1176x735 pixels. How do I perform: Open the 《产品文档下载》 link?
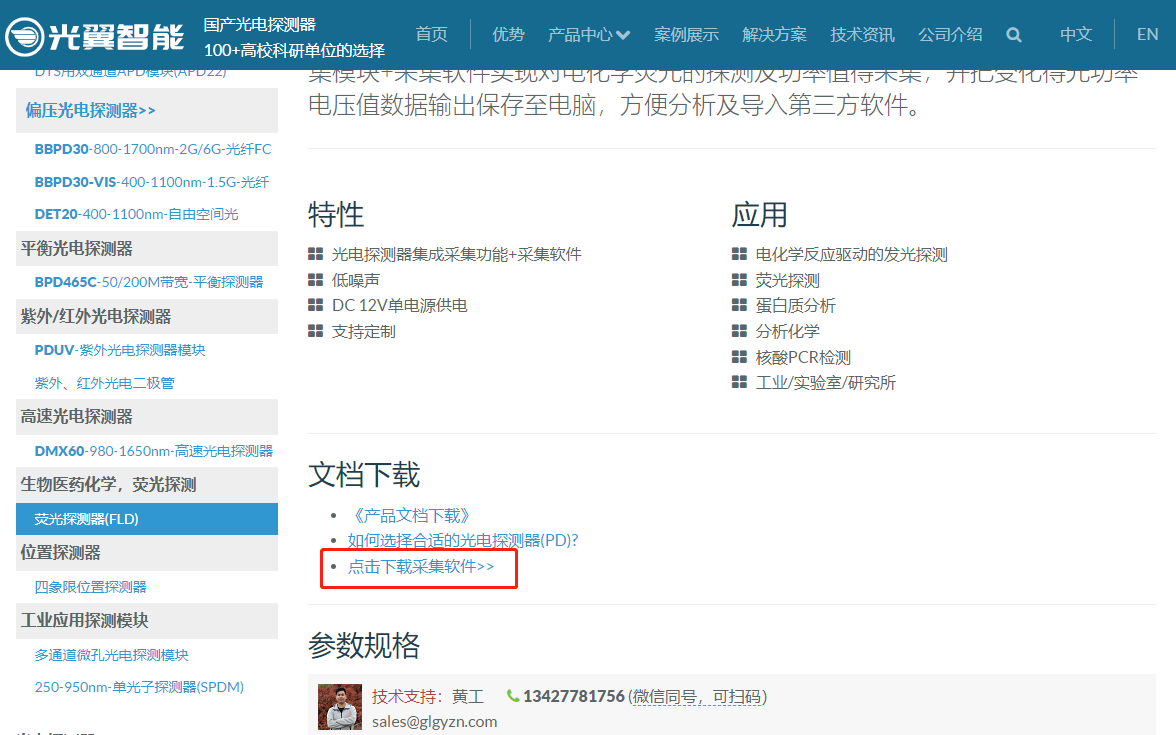(x=409, y=515)
